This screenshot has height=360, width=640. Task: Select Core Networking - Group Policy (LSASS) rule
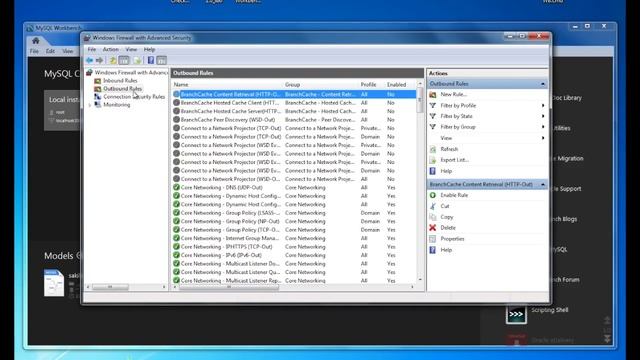(294, 213)
